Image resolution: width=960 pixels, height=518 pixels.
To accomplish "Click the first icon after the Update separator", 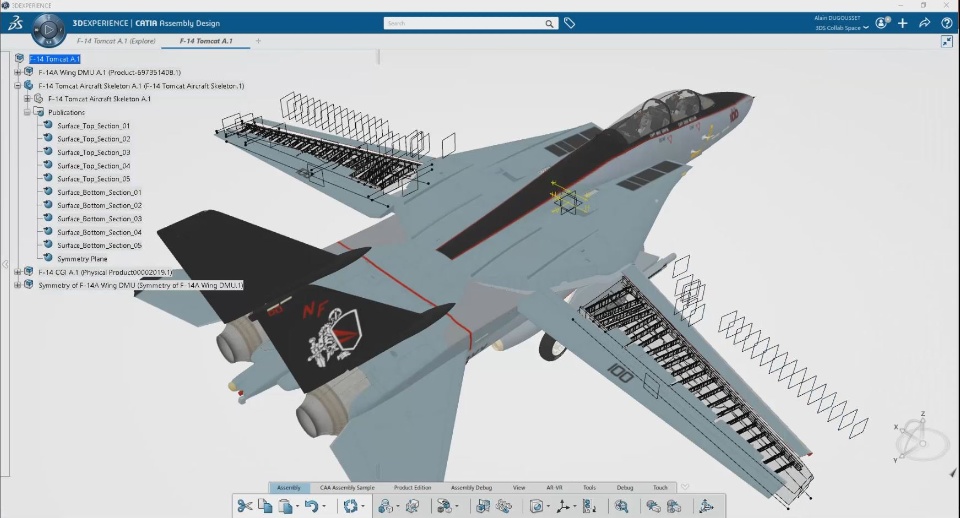I will coord(385,506).
